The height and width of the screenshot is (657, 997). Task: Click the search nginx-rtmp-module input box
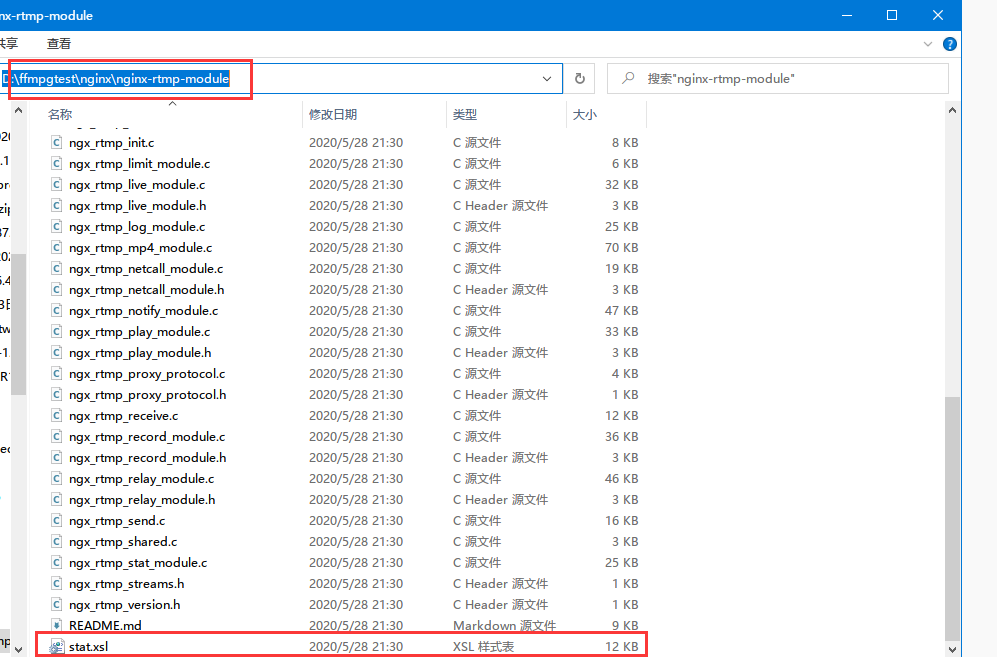tap(778, 78)
